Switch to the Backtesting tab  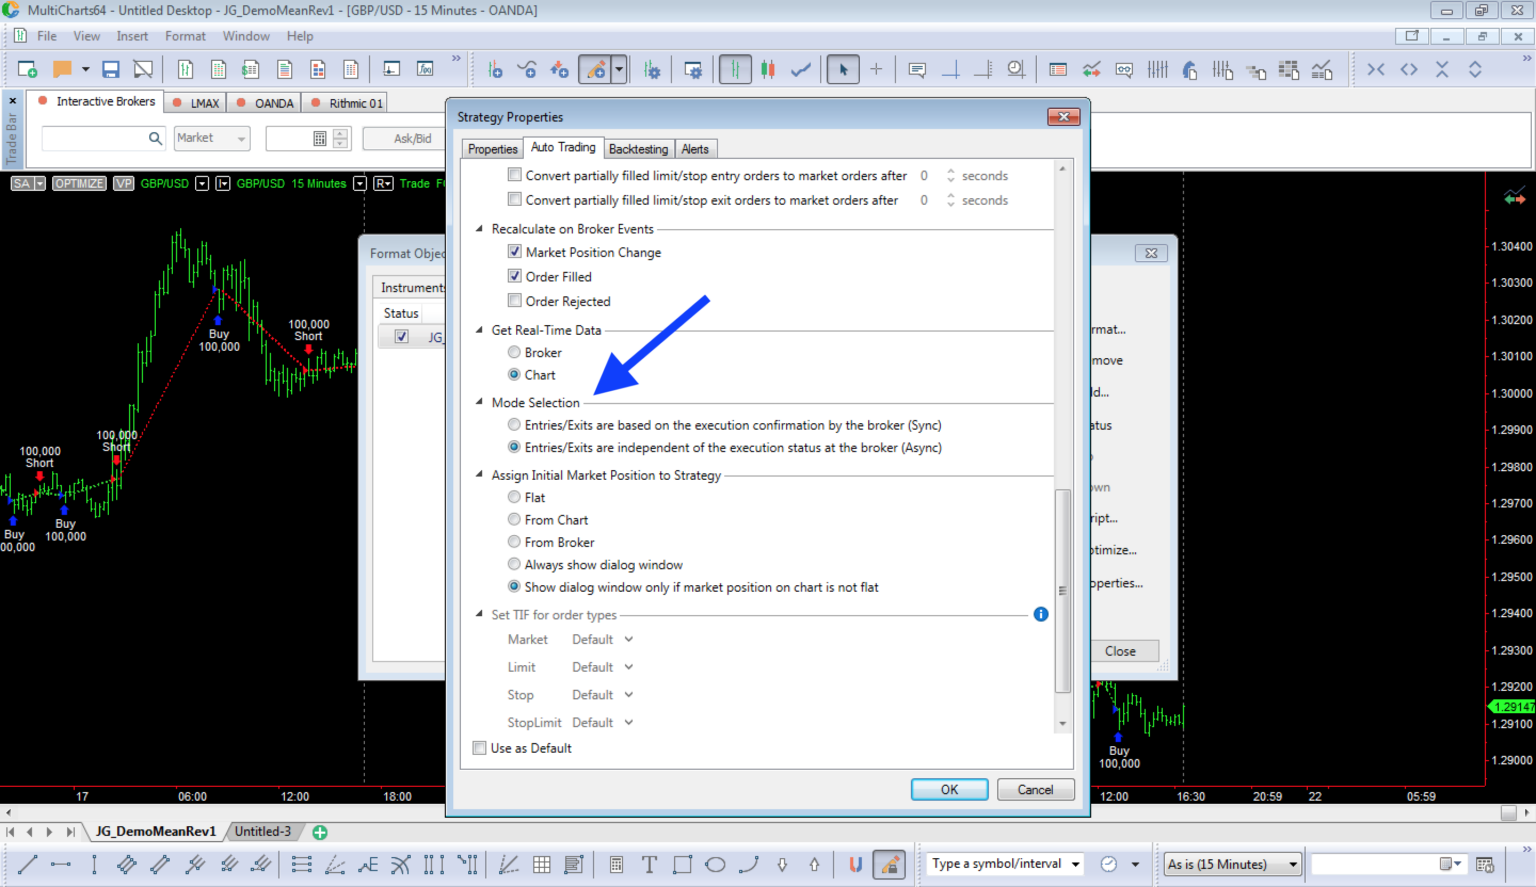point(638,148)
